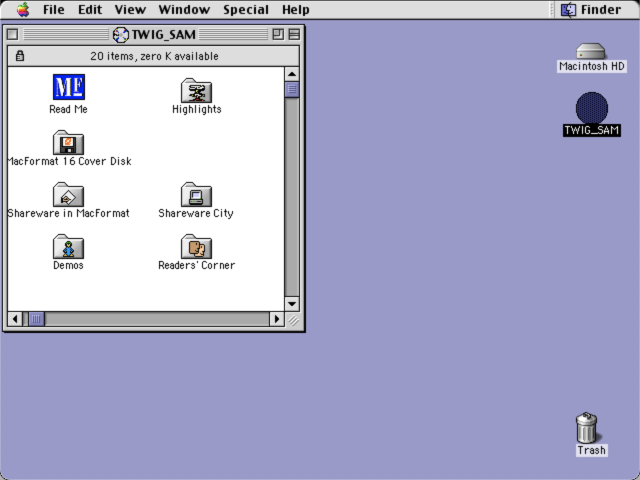Click the vertical scrollbar up arrow

[292, 74]
